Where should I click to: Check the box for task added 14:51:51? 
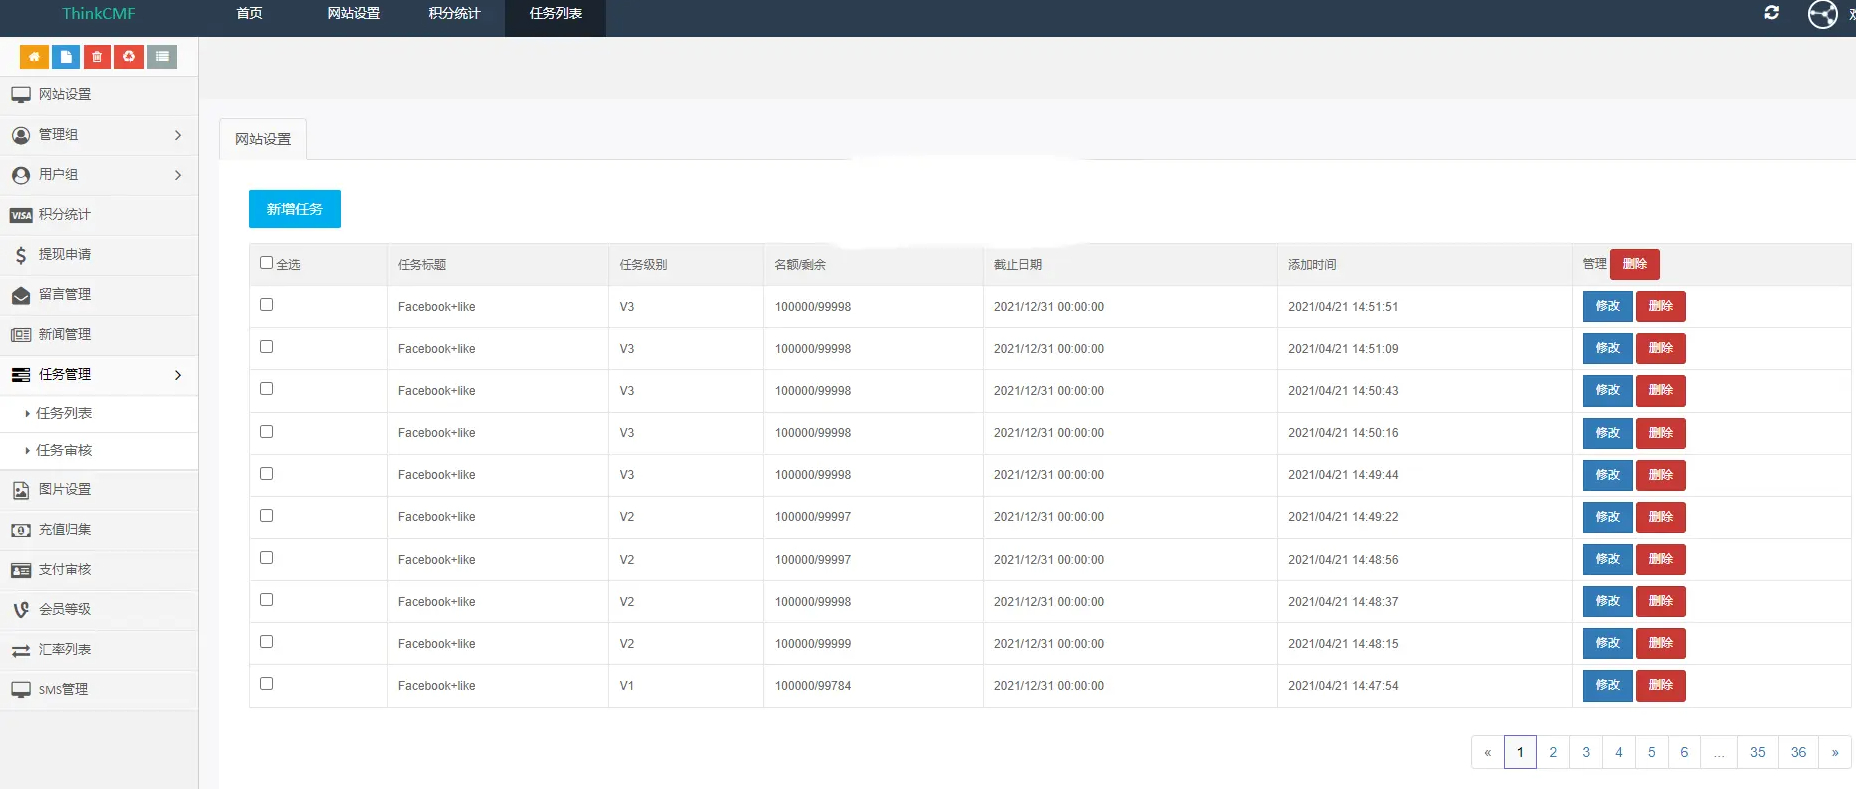point(266,305)
